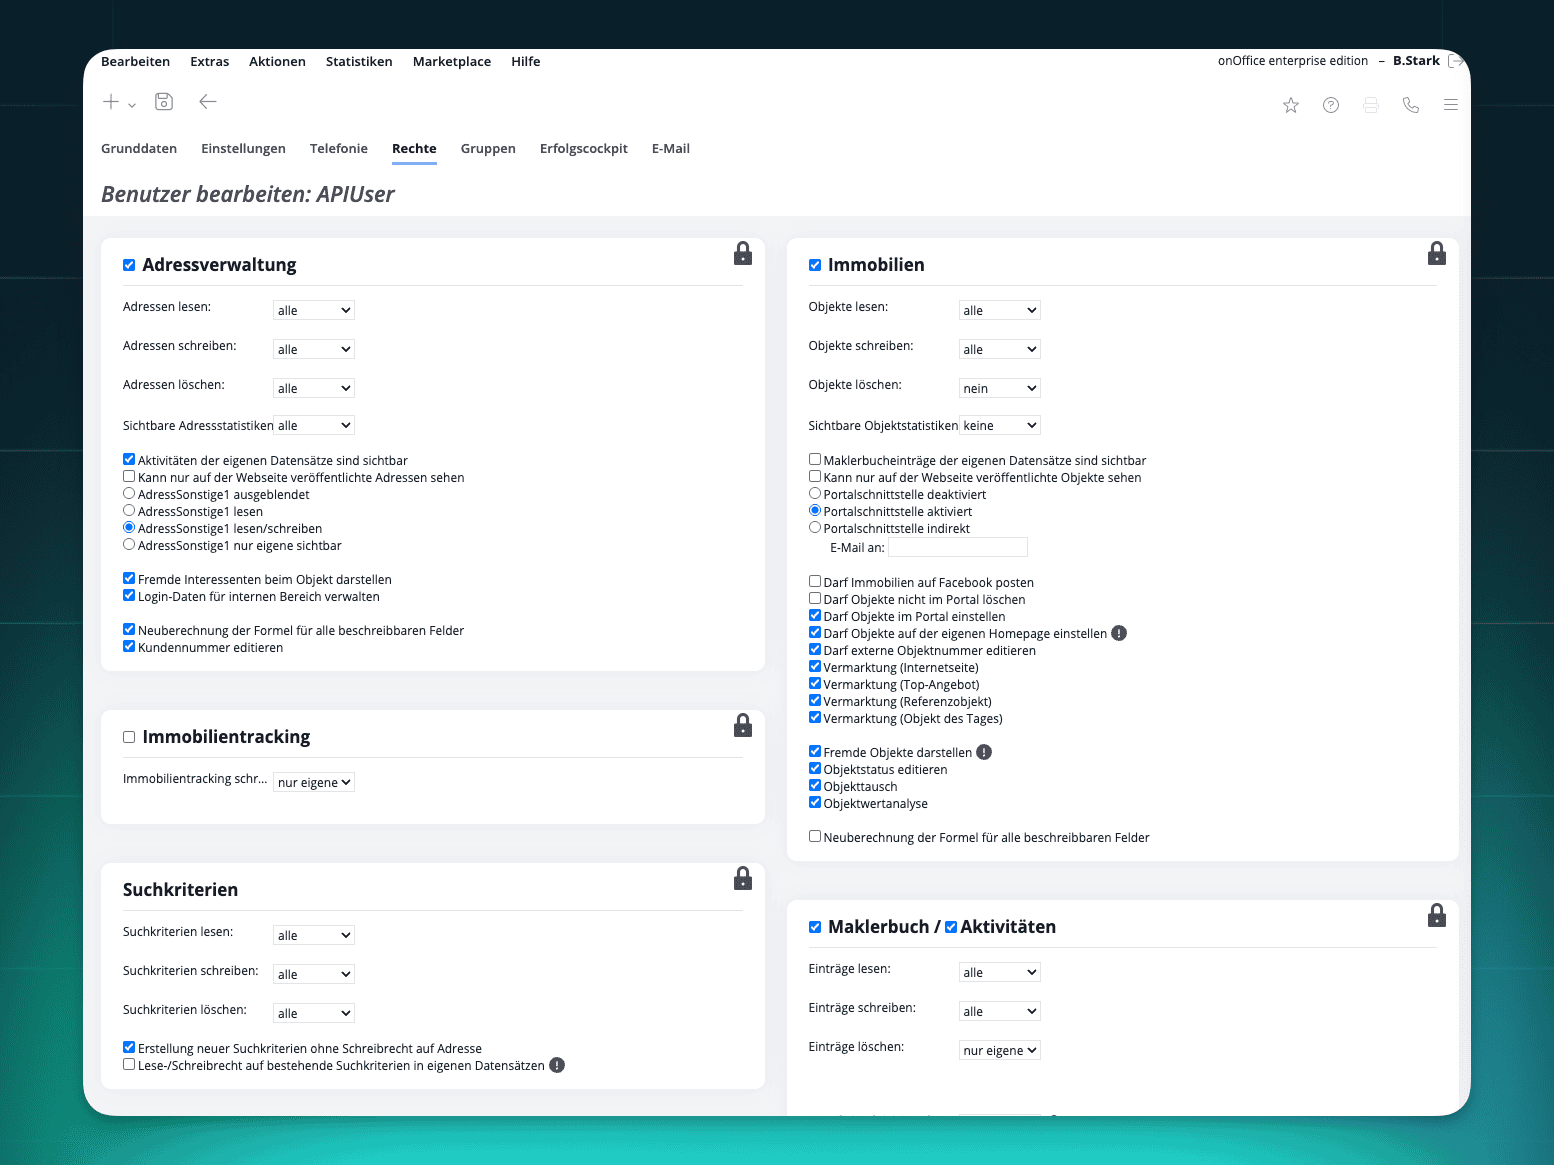The image size is (1554, 1165).
Task: Open the Statistiken menu
Action: (x=359, y=62)
